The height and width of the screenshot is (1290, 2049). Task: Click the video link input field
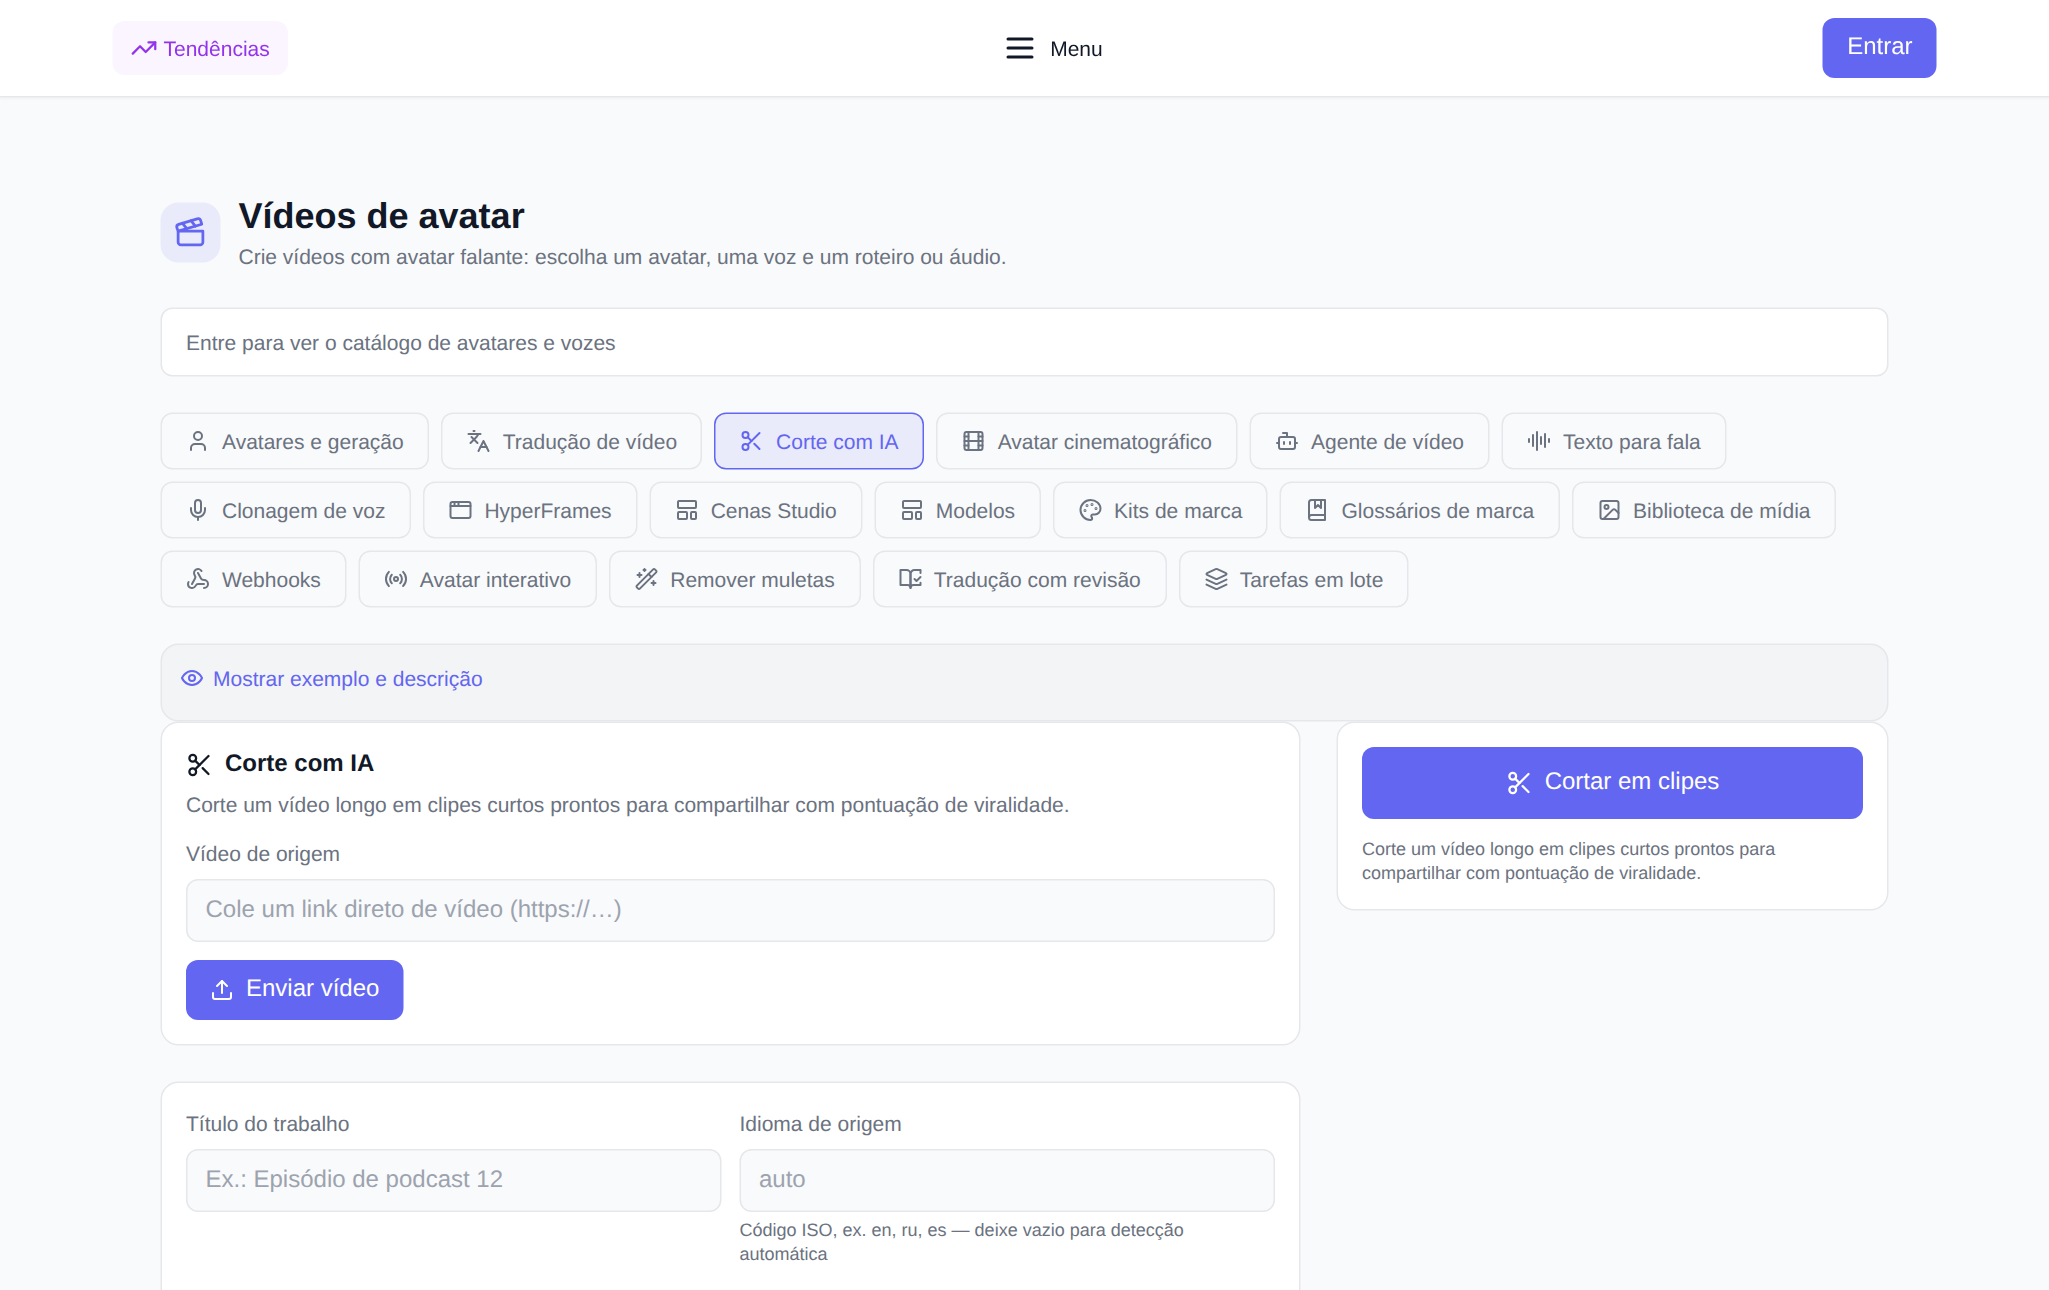click(x=729, y=910)
